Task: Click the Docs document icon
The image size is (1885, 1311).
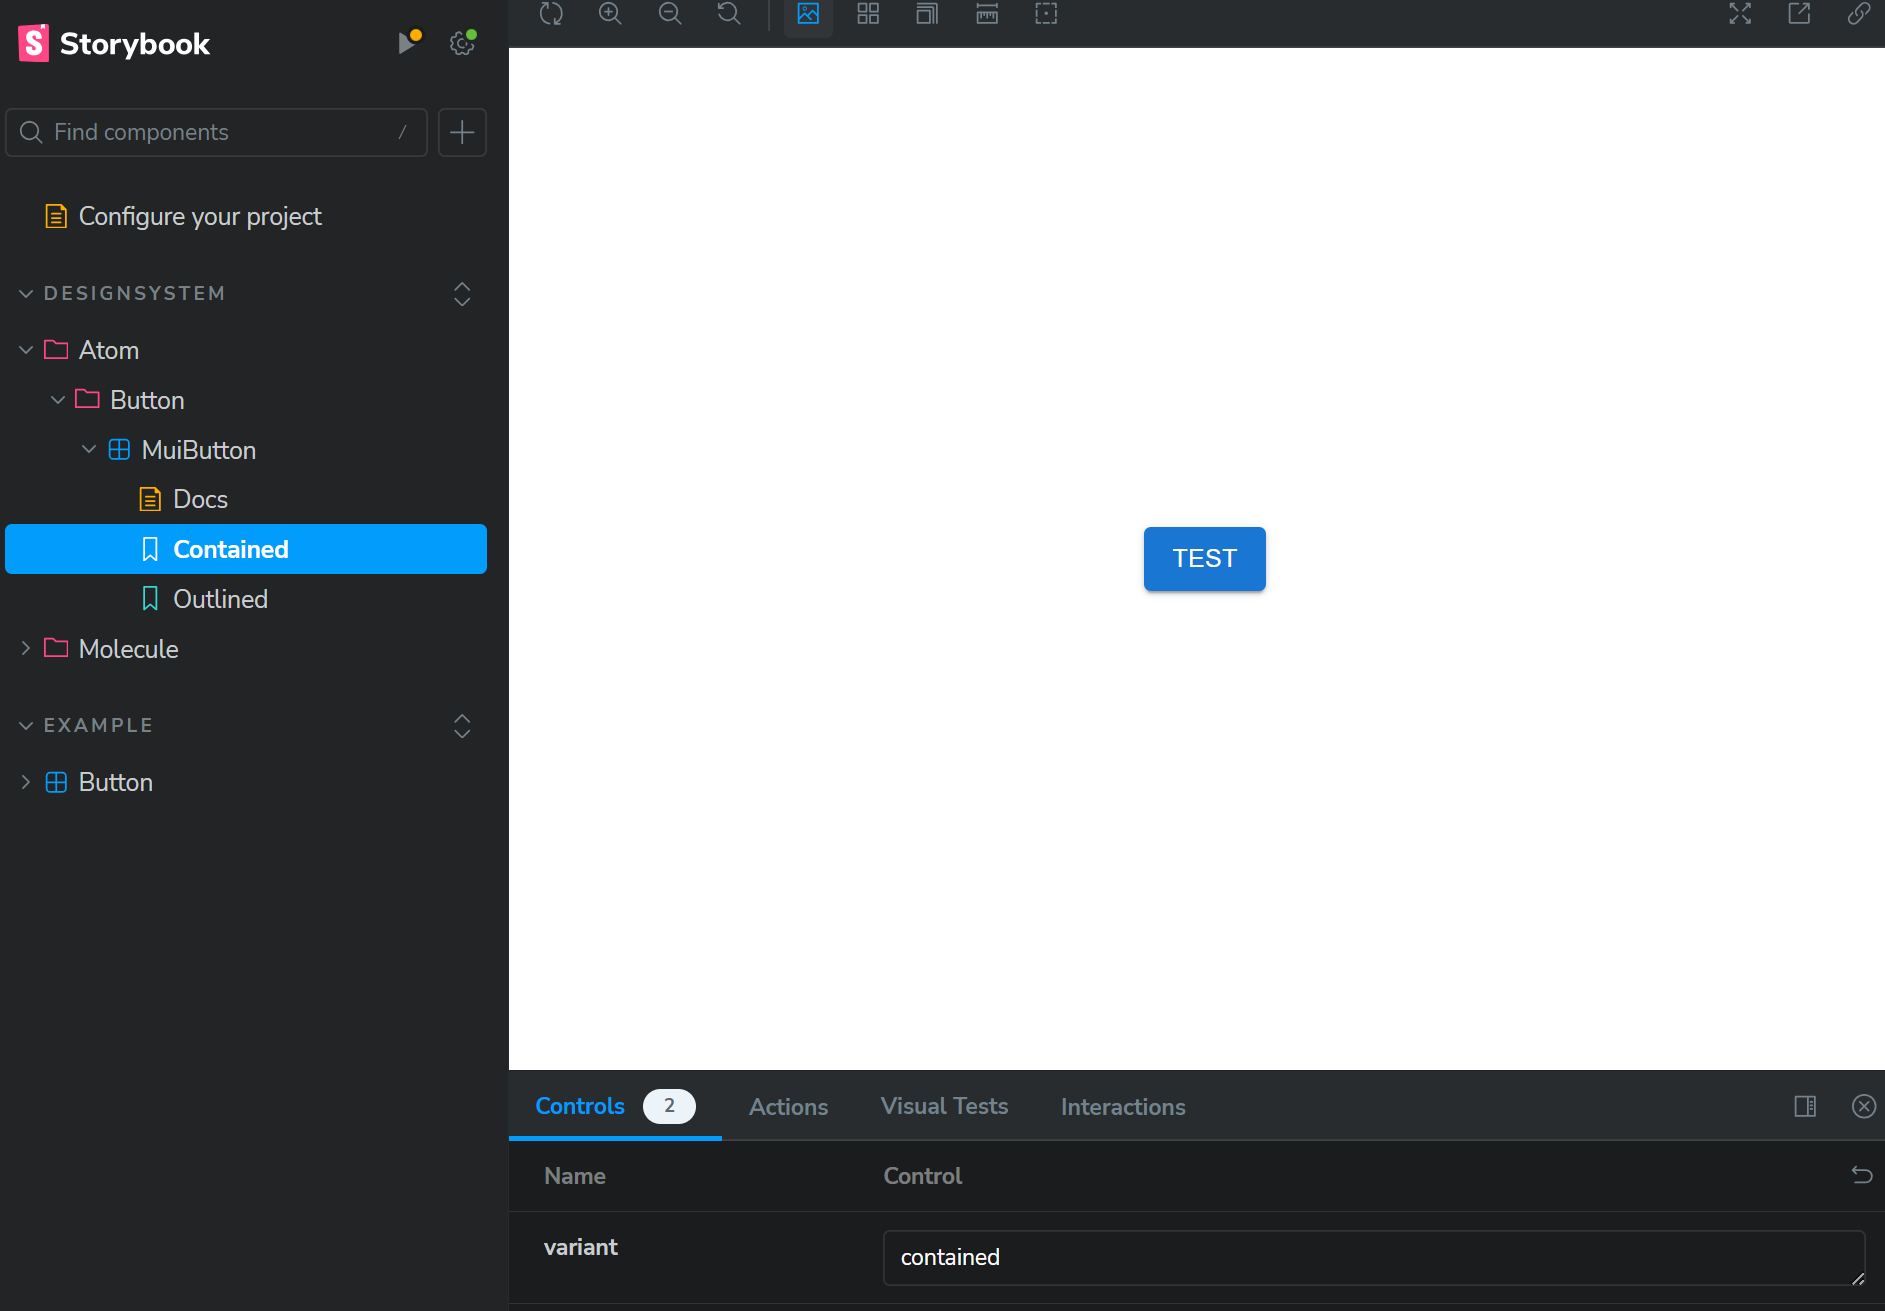Action: pos(150,499)
